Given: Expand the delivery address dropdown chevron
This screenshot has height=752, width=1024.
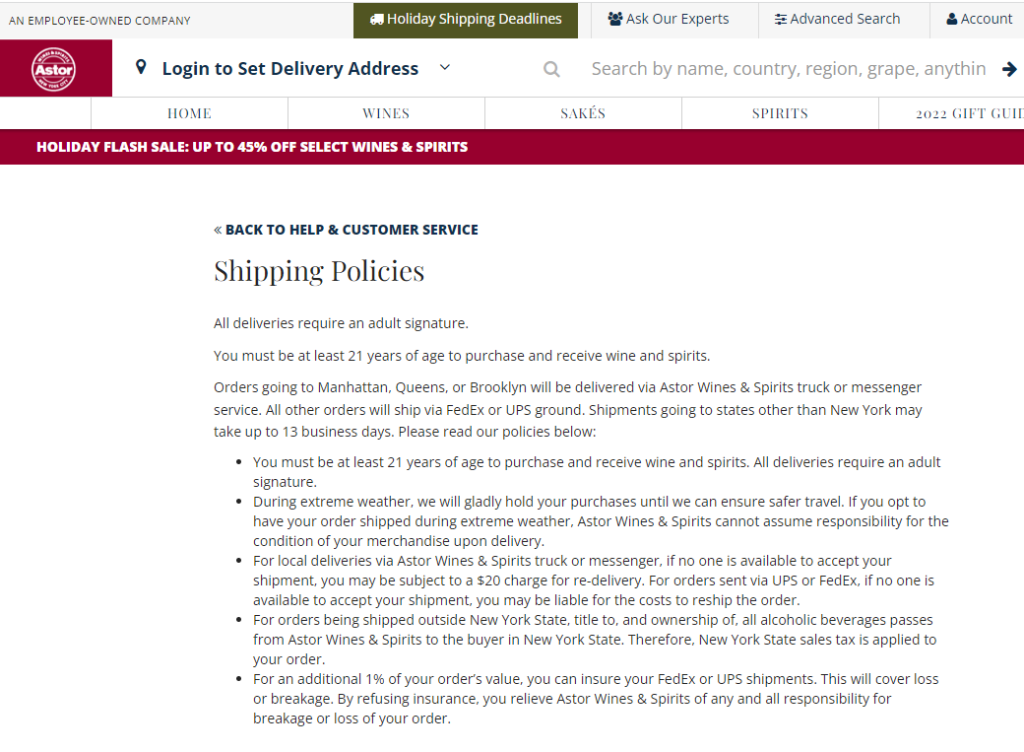Looking at the screenshot, I should [445, 68].
